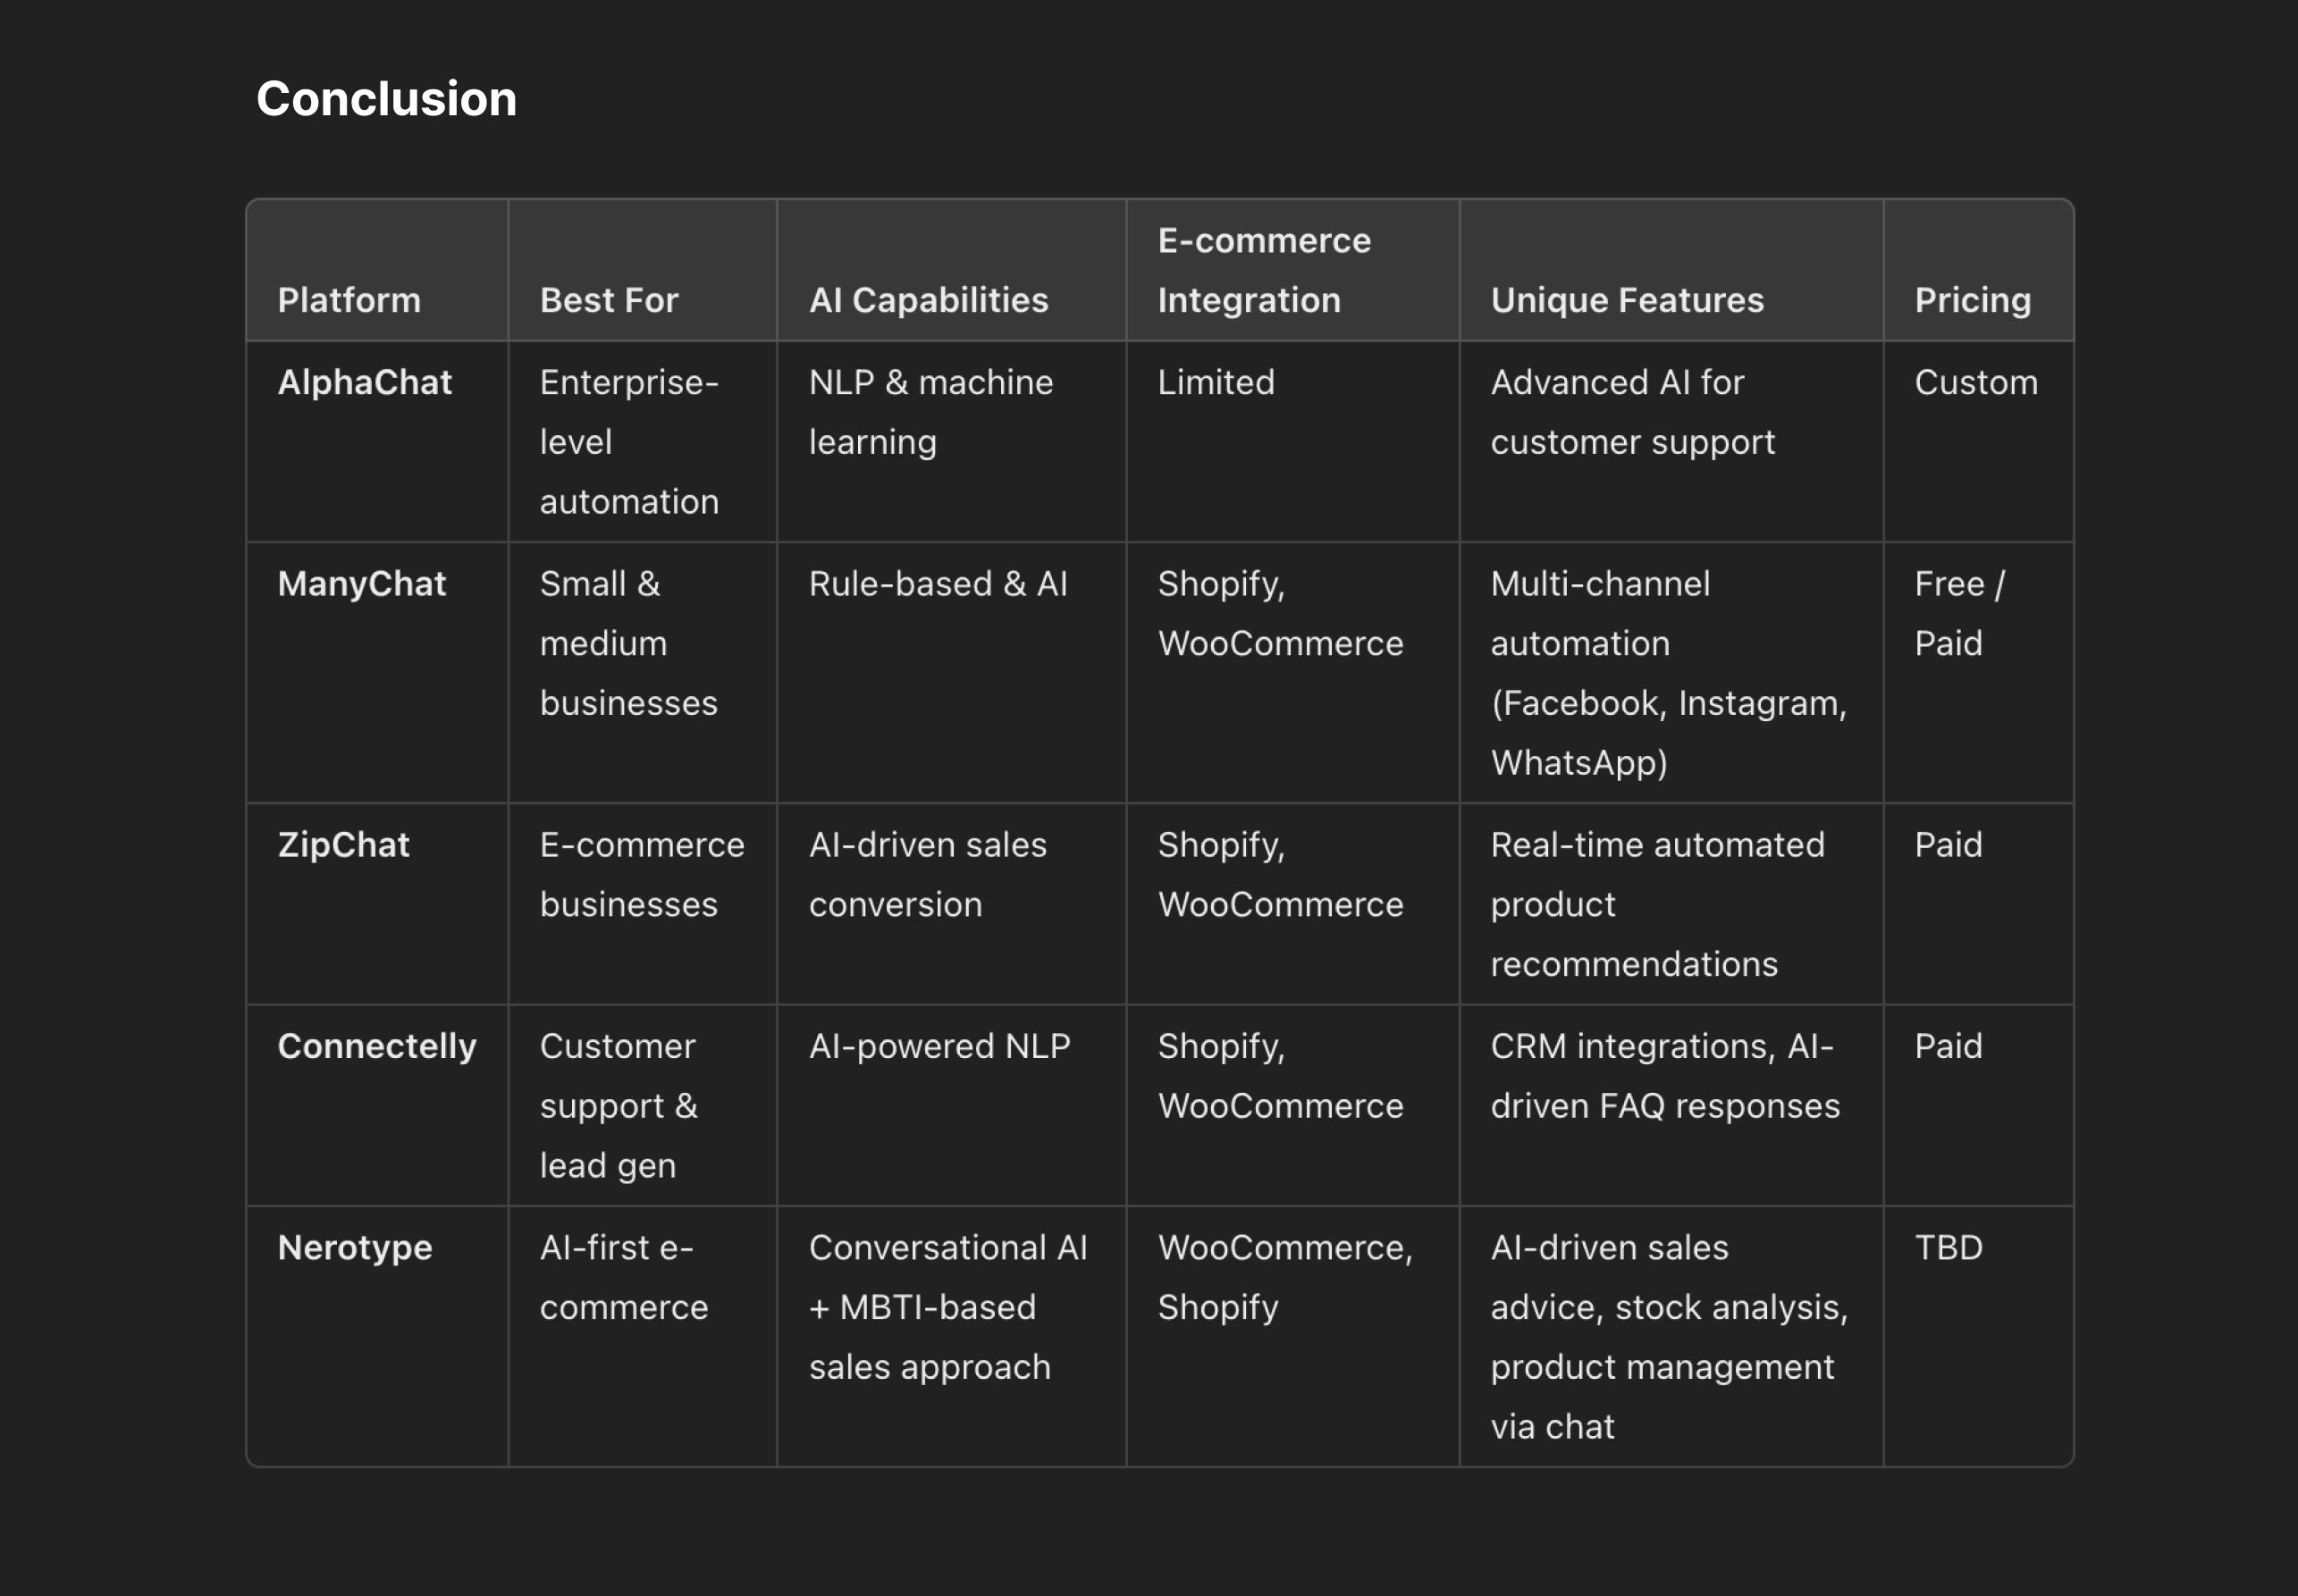Click the Limited integration cell
This screenshot has height=1596, width=2298.
click(1216, 382)
